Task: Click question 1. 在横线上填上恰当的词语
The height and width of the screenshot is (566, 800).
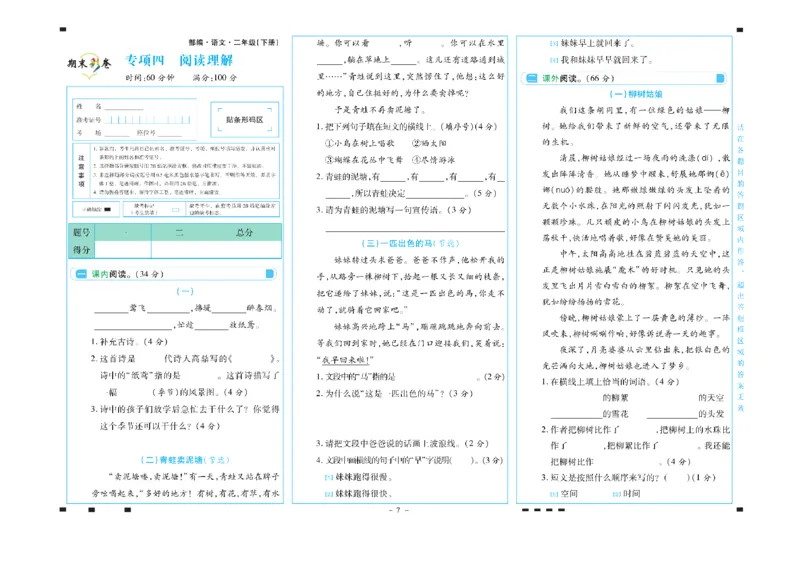Action: coord(610,381)
